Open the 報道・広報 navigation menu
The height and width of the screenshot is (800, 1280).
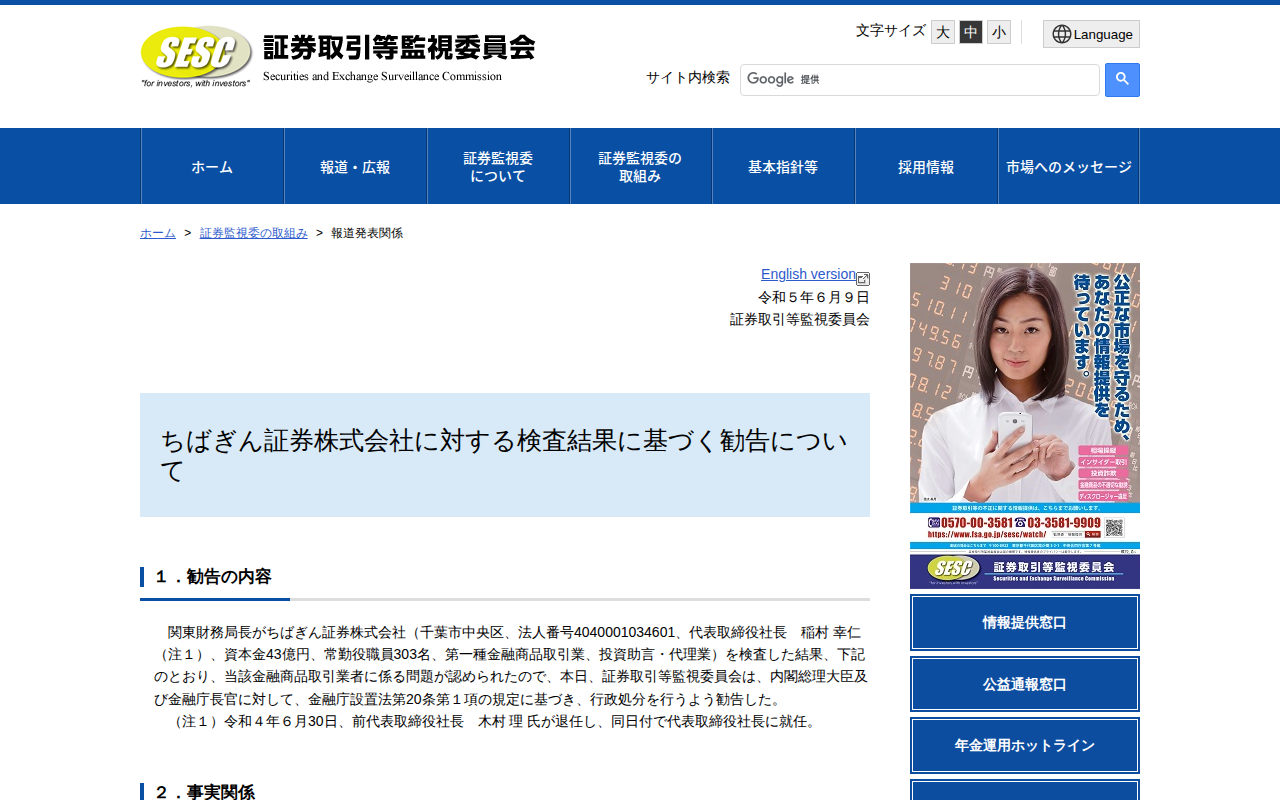pos(355,166)
